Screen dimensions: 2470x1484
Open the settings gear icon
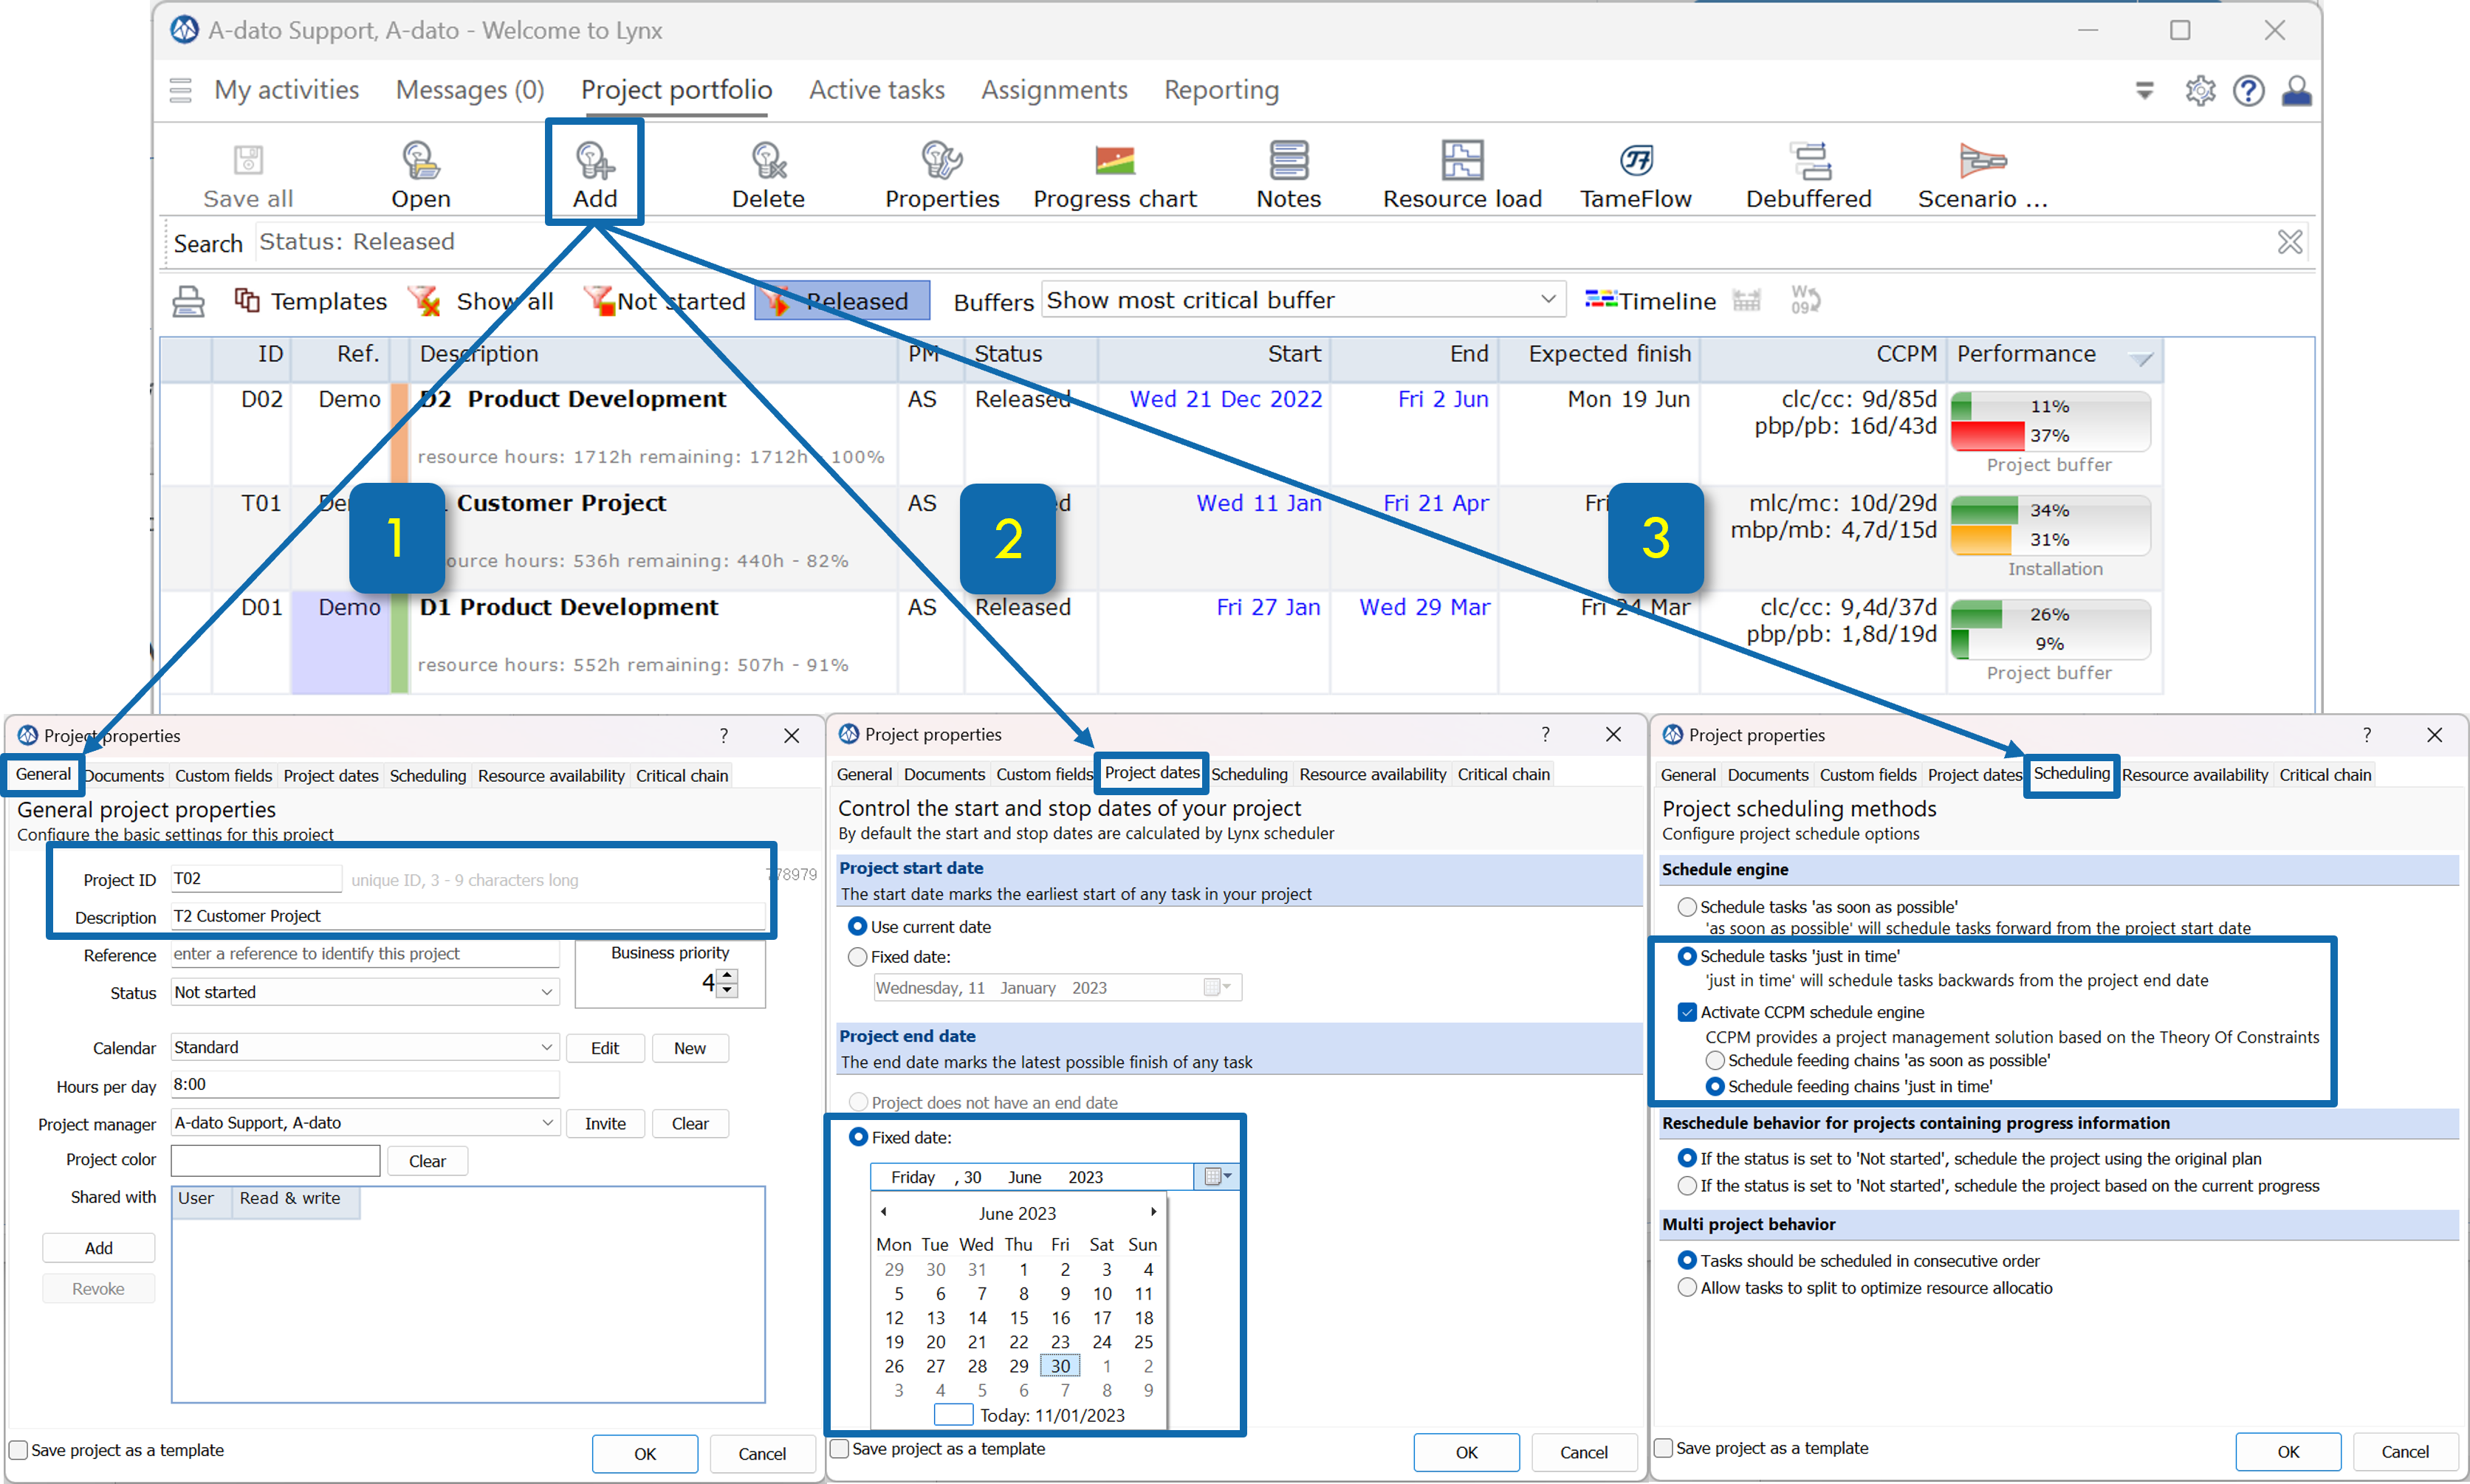pos(2199,91)
